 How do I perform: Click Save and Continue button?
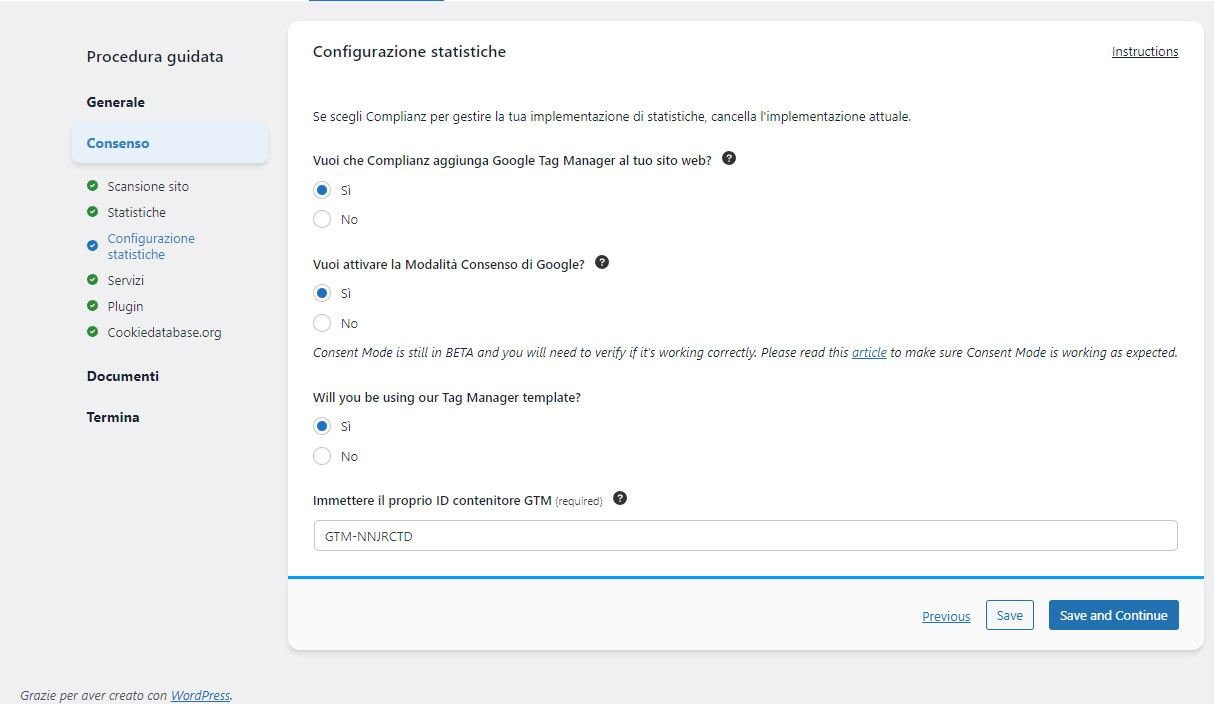1113,615
